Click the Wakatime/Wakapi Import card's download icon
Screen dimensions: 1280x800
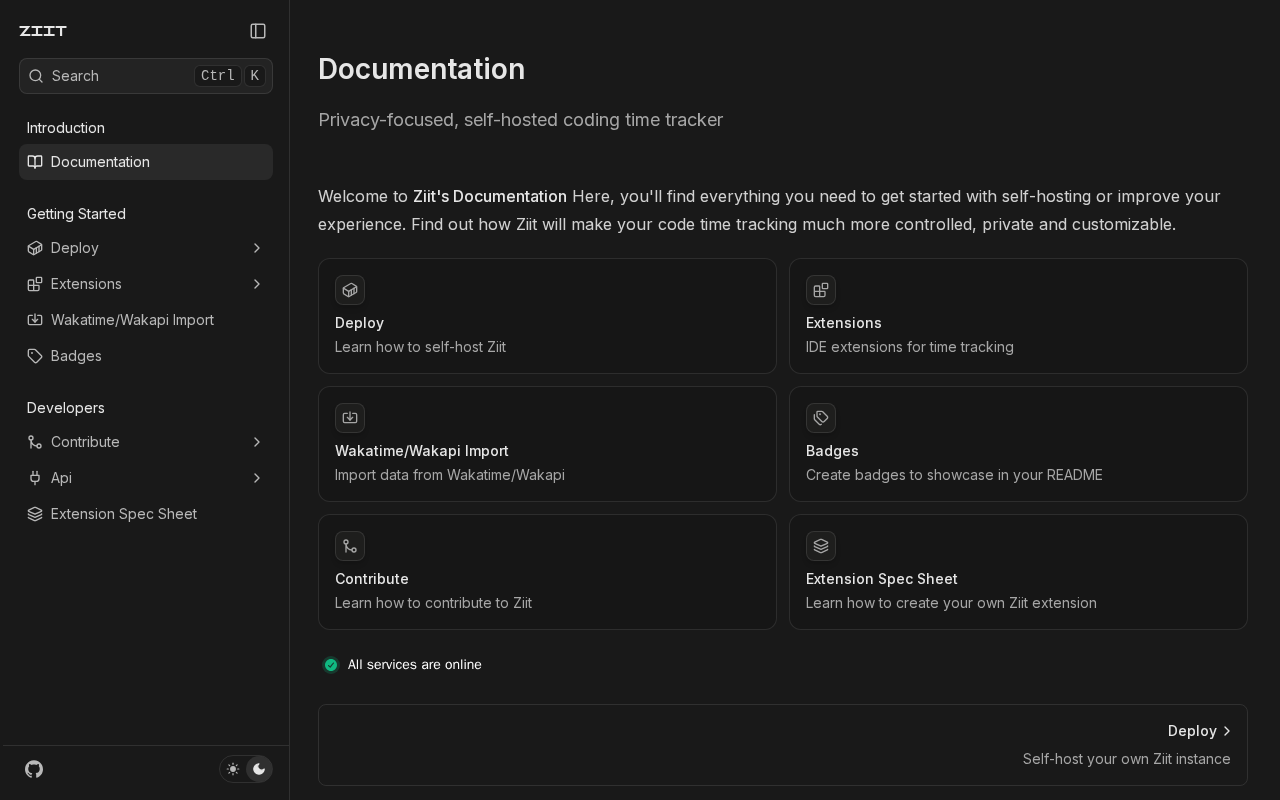coord(350,418)
